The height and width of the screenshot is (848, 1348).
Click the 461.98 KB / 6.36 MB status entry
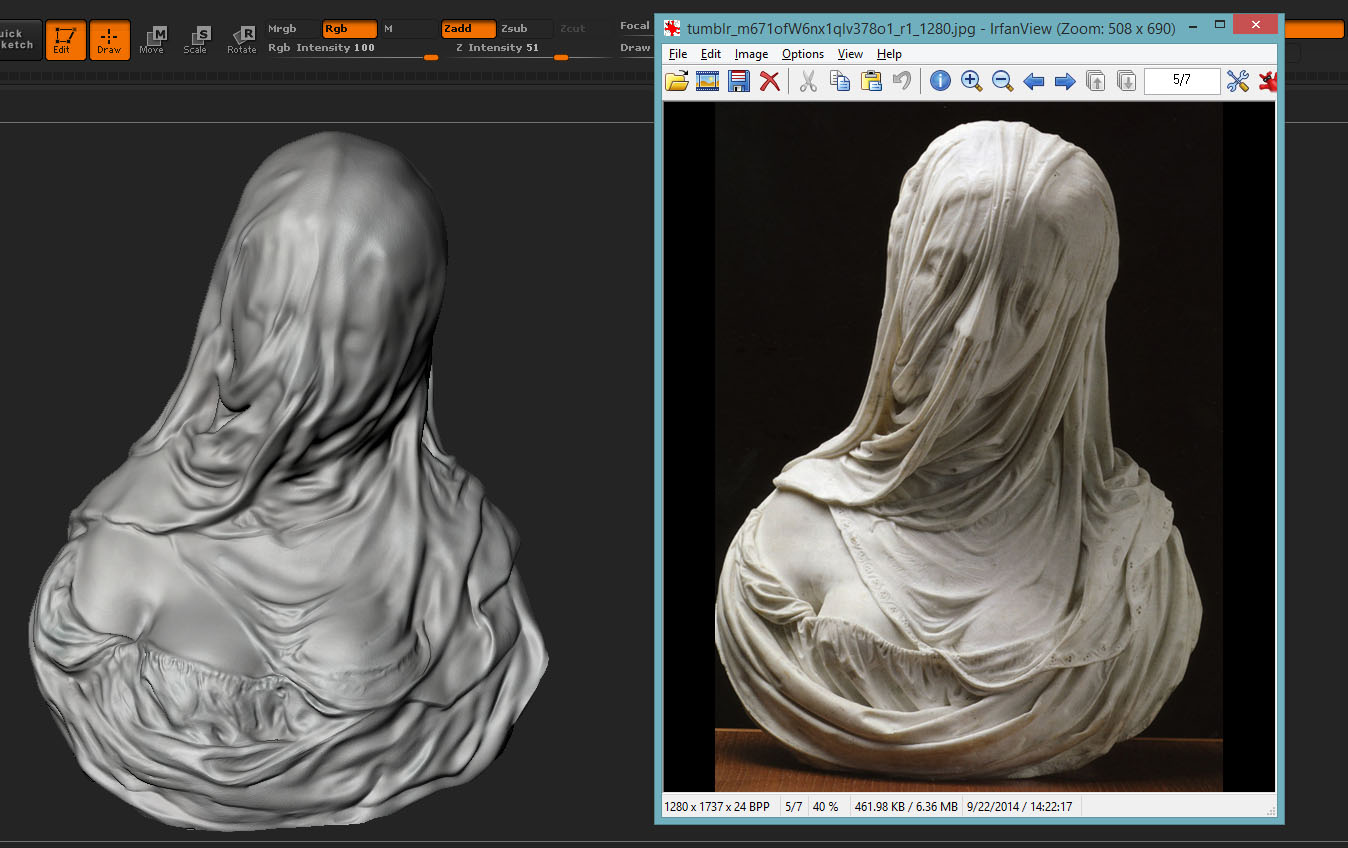(x=905, y=806)
